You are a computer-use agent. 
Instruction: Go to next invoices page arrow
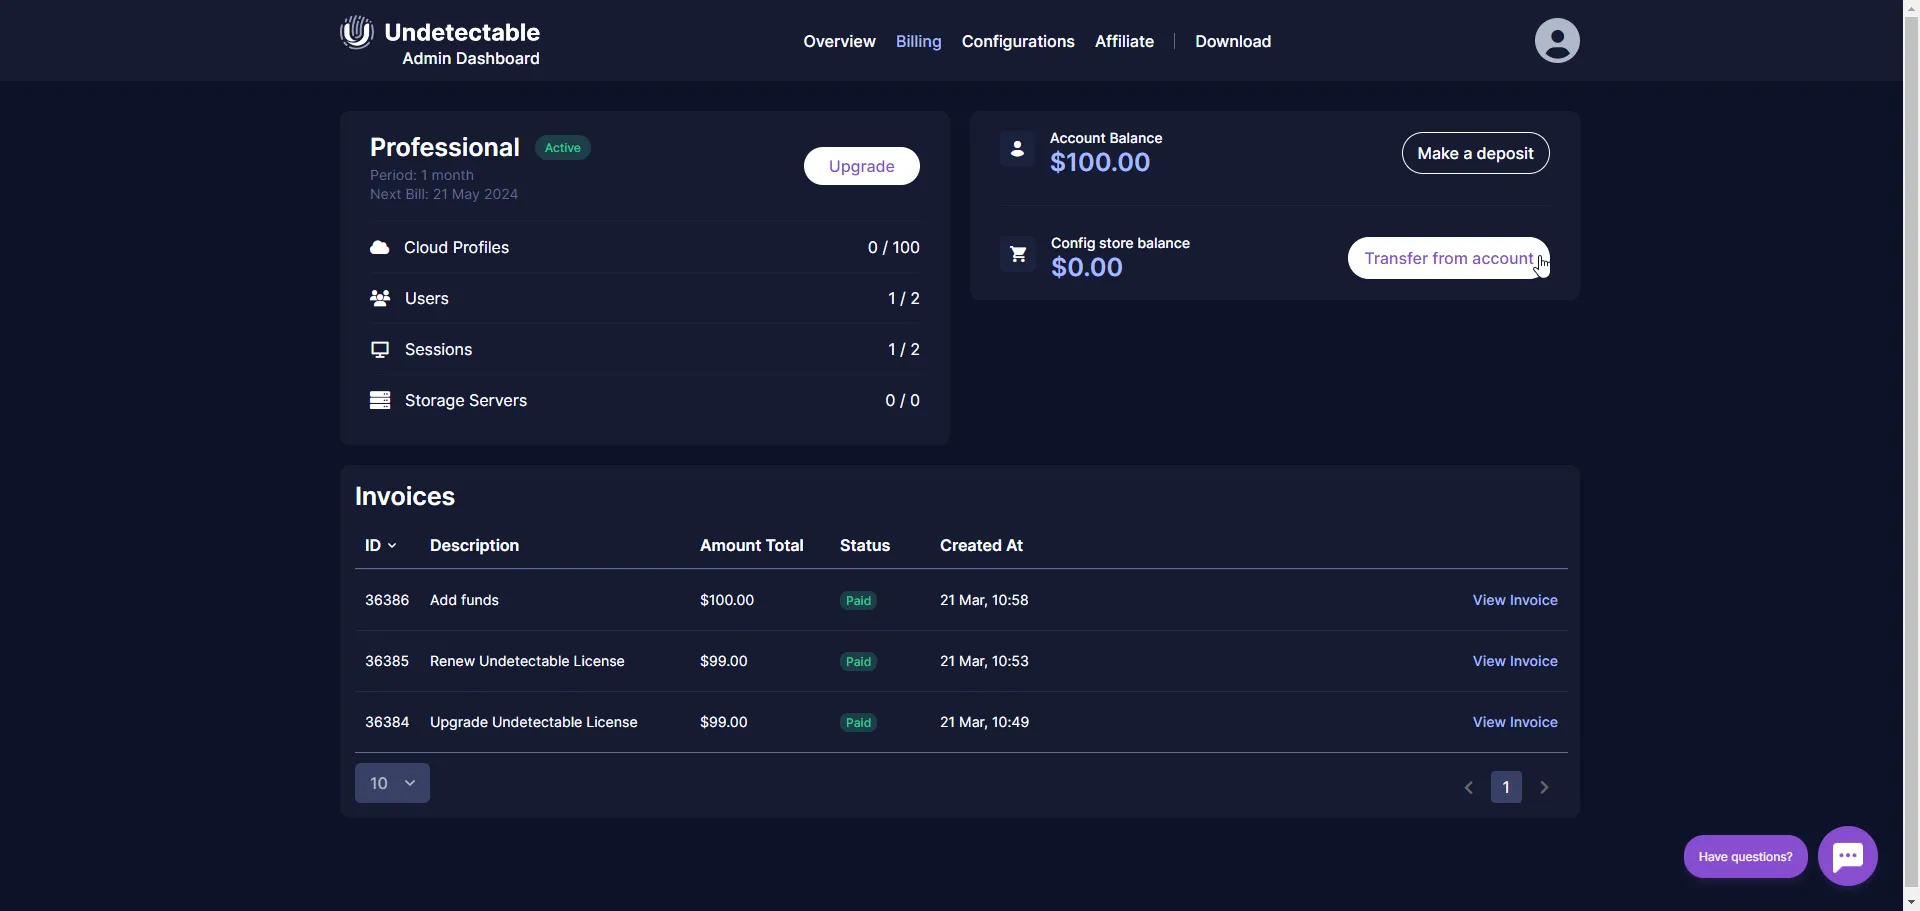point(1545,788)
